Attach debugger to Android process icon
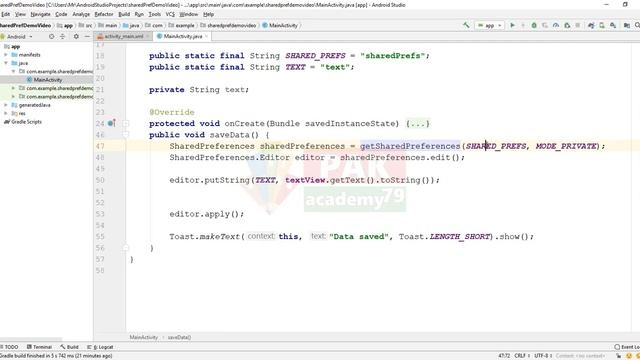This screenshot has height=360, width=640. pos(567,25)
